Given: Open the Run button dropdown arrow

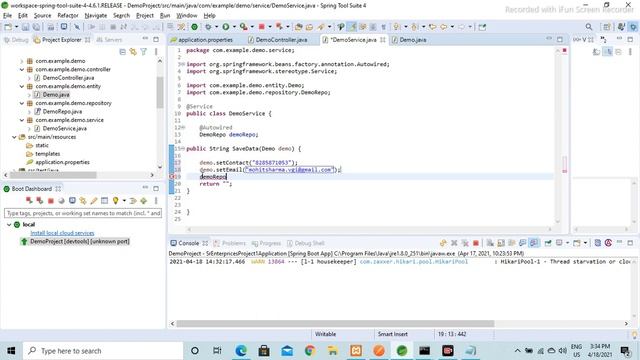Looking at the screenshot, I should pos(234,27).
